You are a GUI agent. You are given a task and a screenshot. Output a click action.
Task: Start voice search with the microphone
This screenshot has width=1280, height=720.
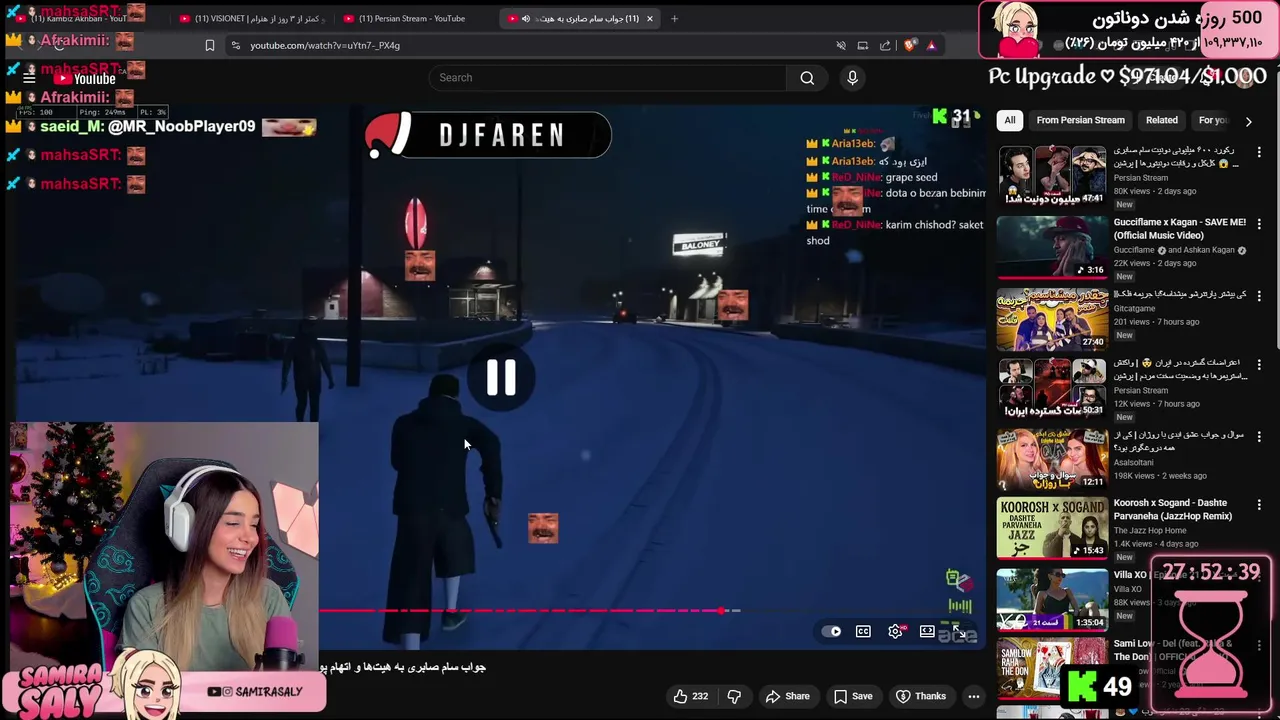coord(852,78)
